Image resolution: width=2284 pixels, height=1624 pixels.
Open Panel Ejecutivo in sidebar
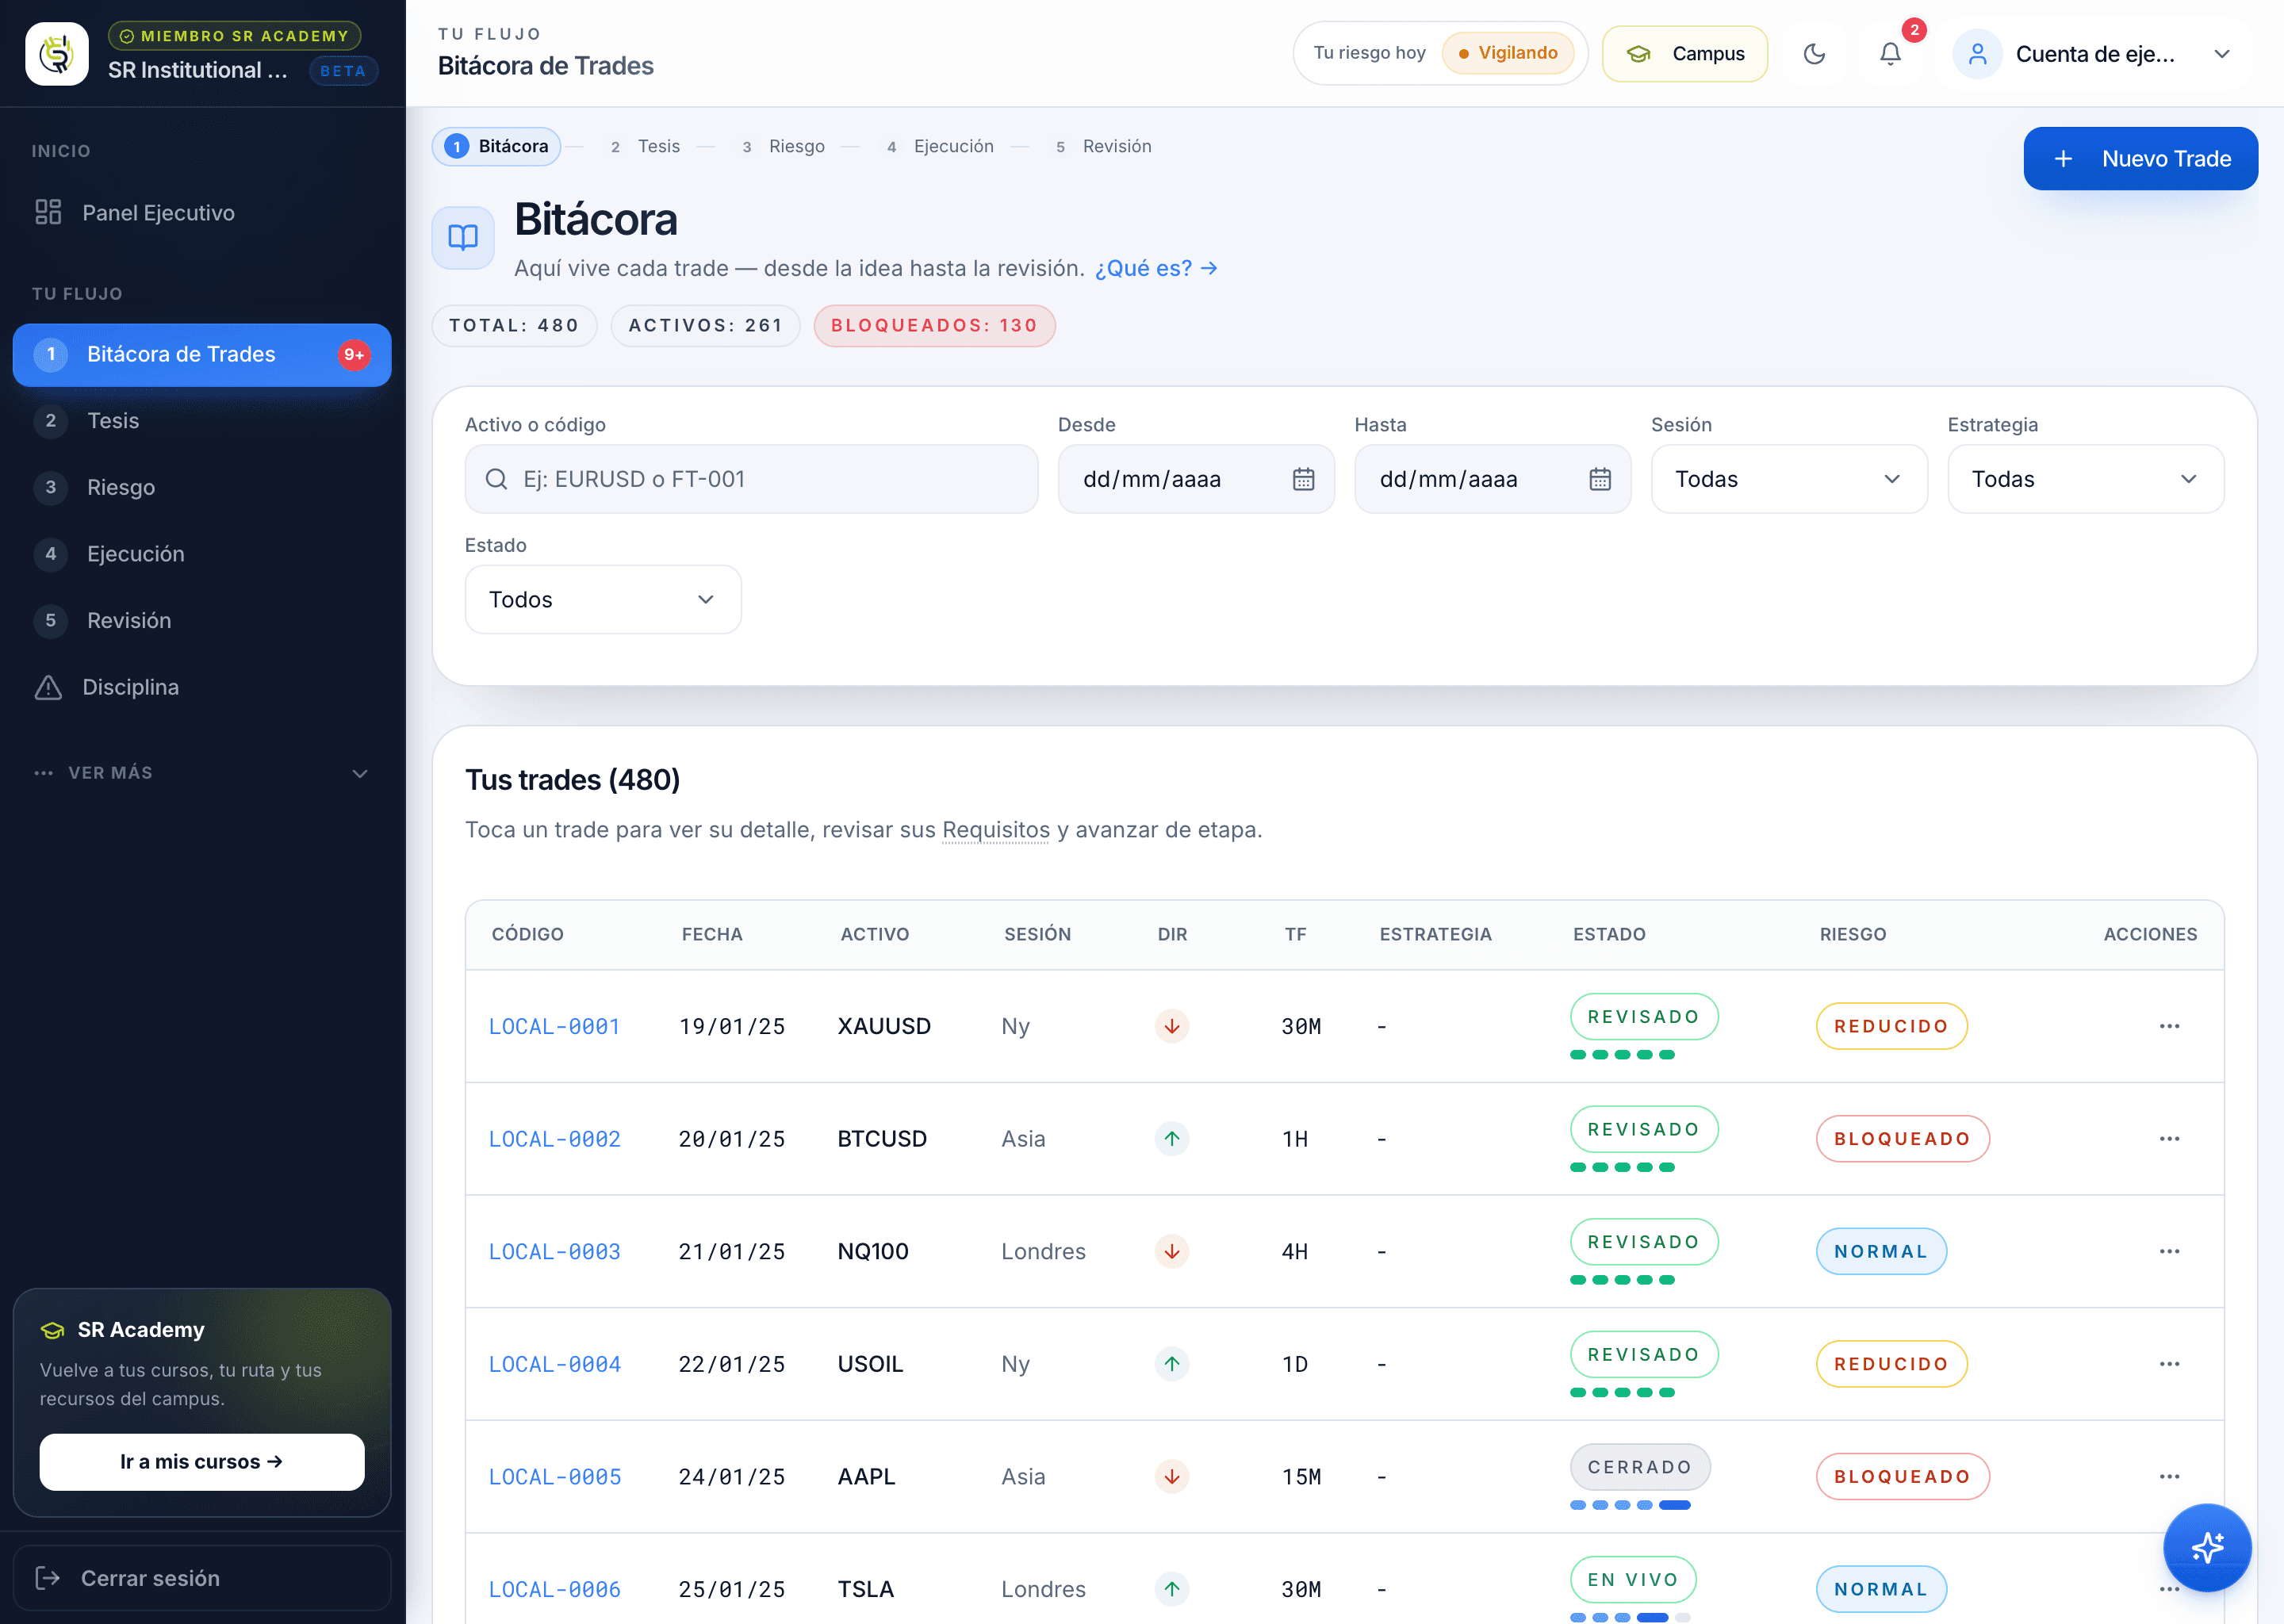click(202, 212)
